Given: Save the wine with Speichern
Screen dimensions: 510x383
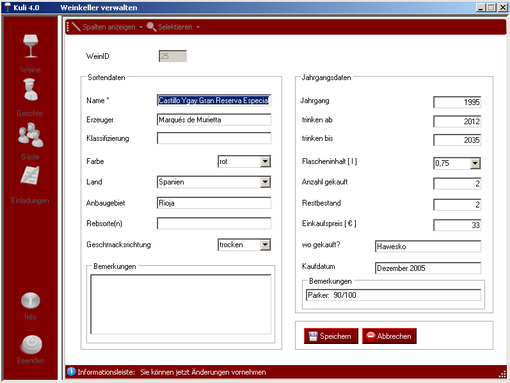Looking at the screenshot, I should coord(331,336).
